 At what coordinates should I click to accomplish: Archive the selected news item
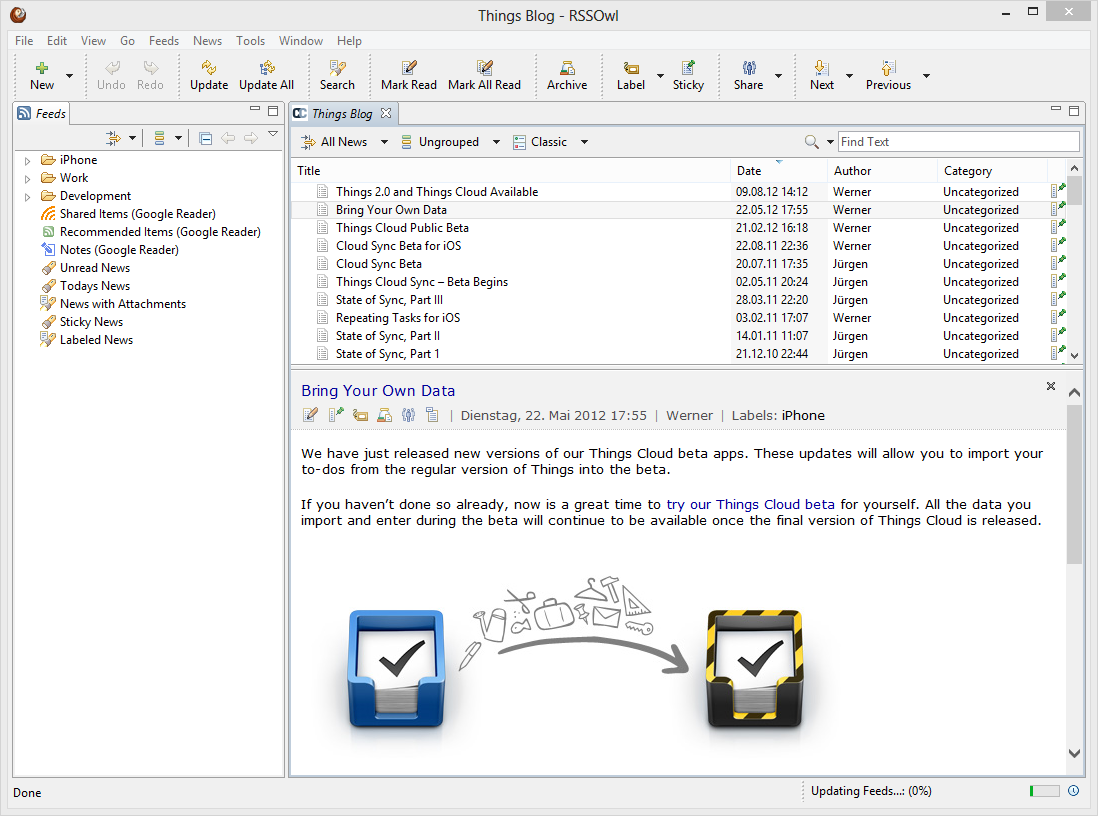click(x=567, y=75)
